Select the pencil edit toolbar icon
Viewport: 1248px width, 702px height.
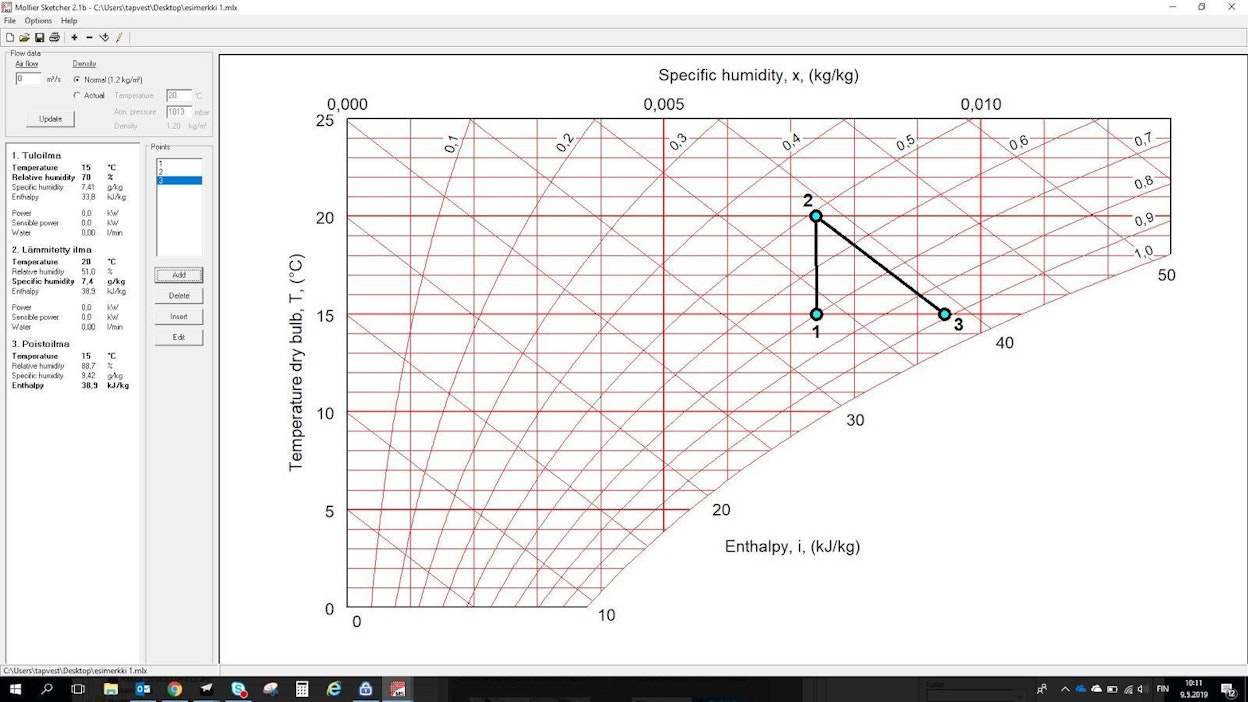[119, 37]
